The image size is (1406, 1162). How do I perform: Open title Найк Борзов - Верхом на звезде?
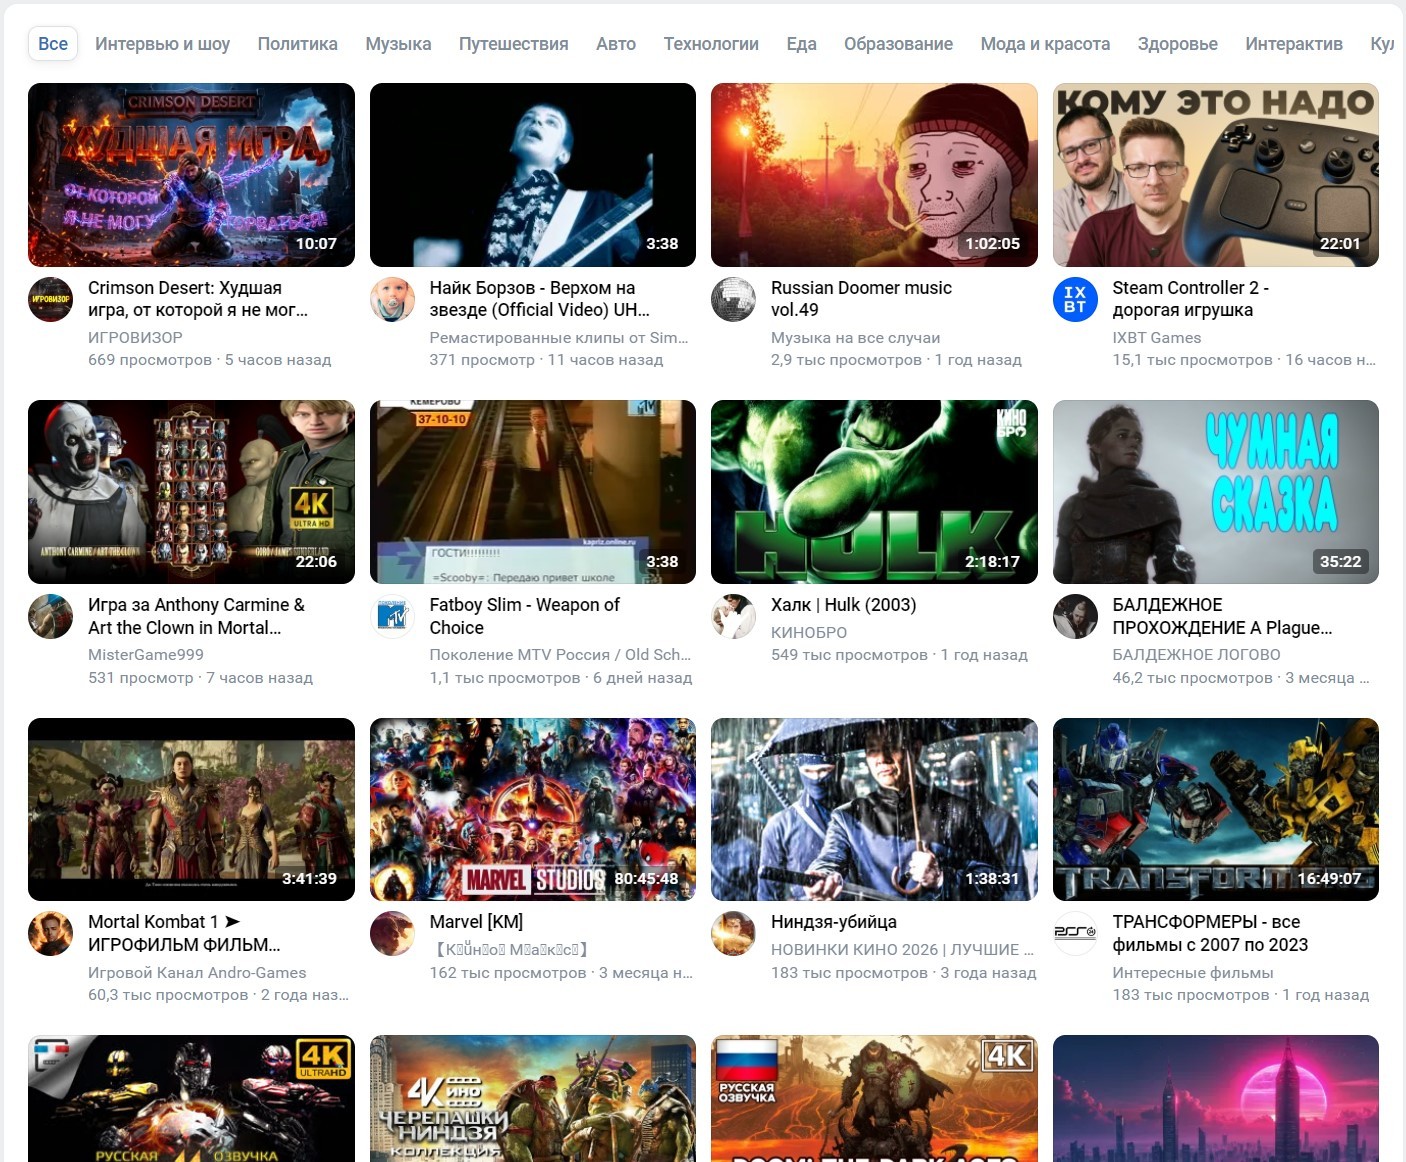[540, 299]
